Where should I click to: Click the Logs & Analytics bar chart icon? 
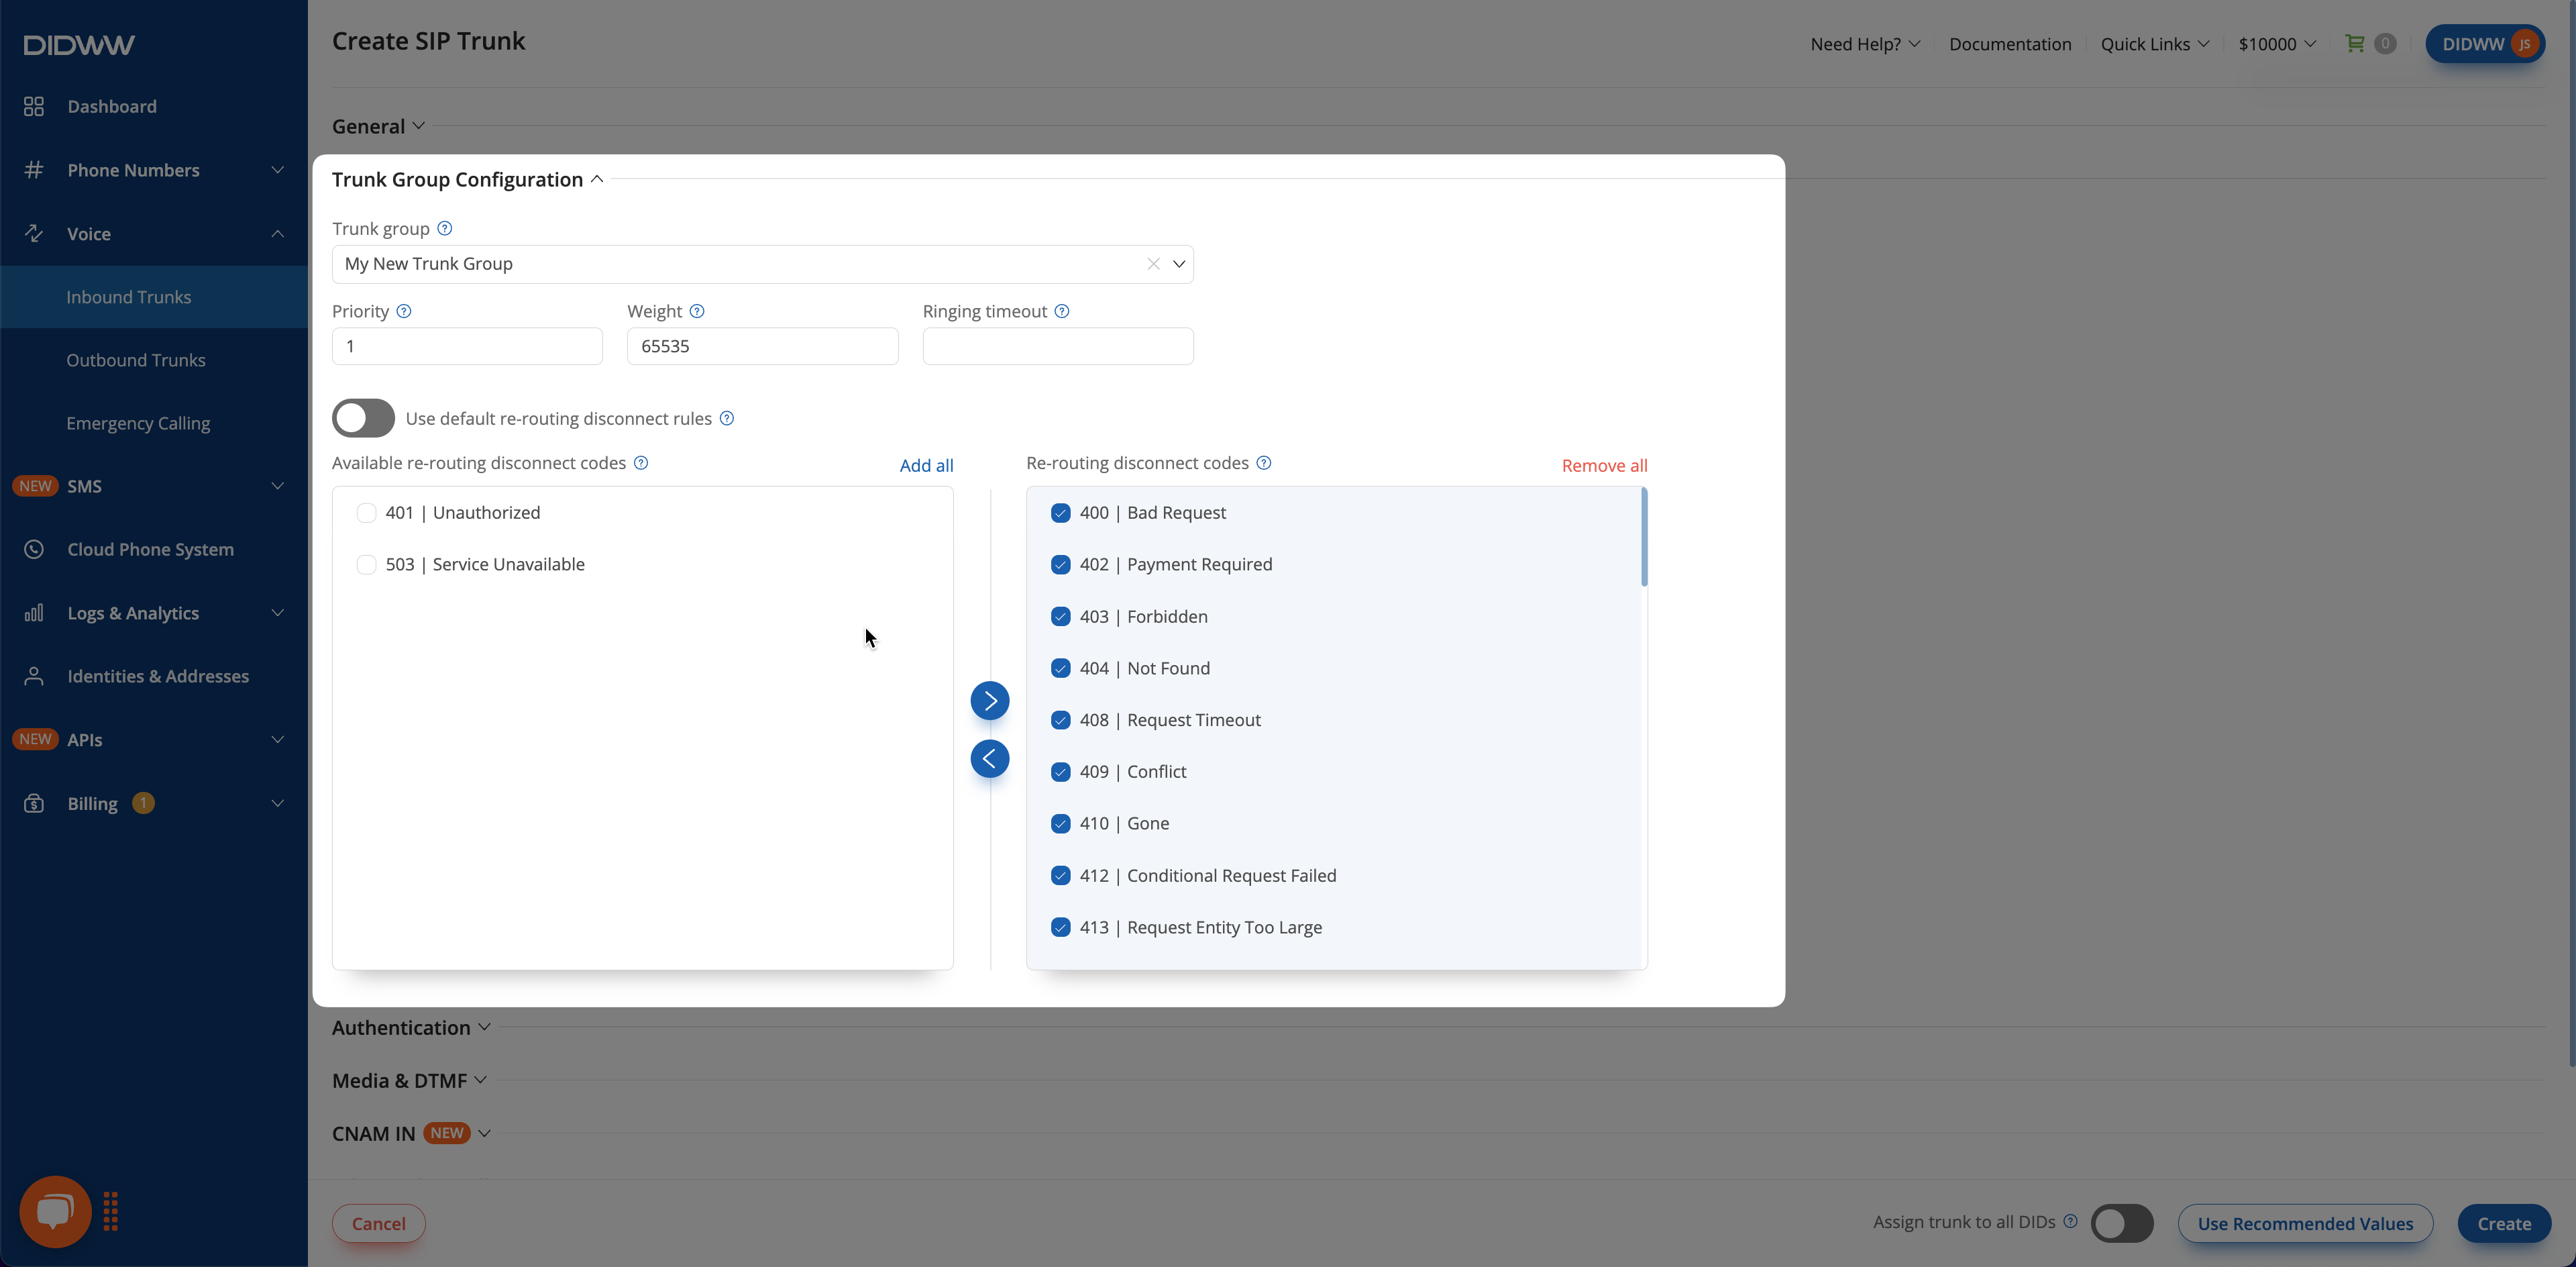click(x=34, y=613)
